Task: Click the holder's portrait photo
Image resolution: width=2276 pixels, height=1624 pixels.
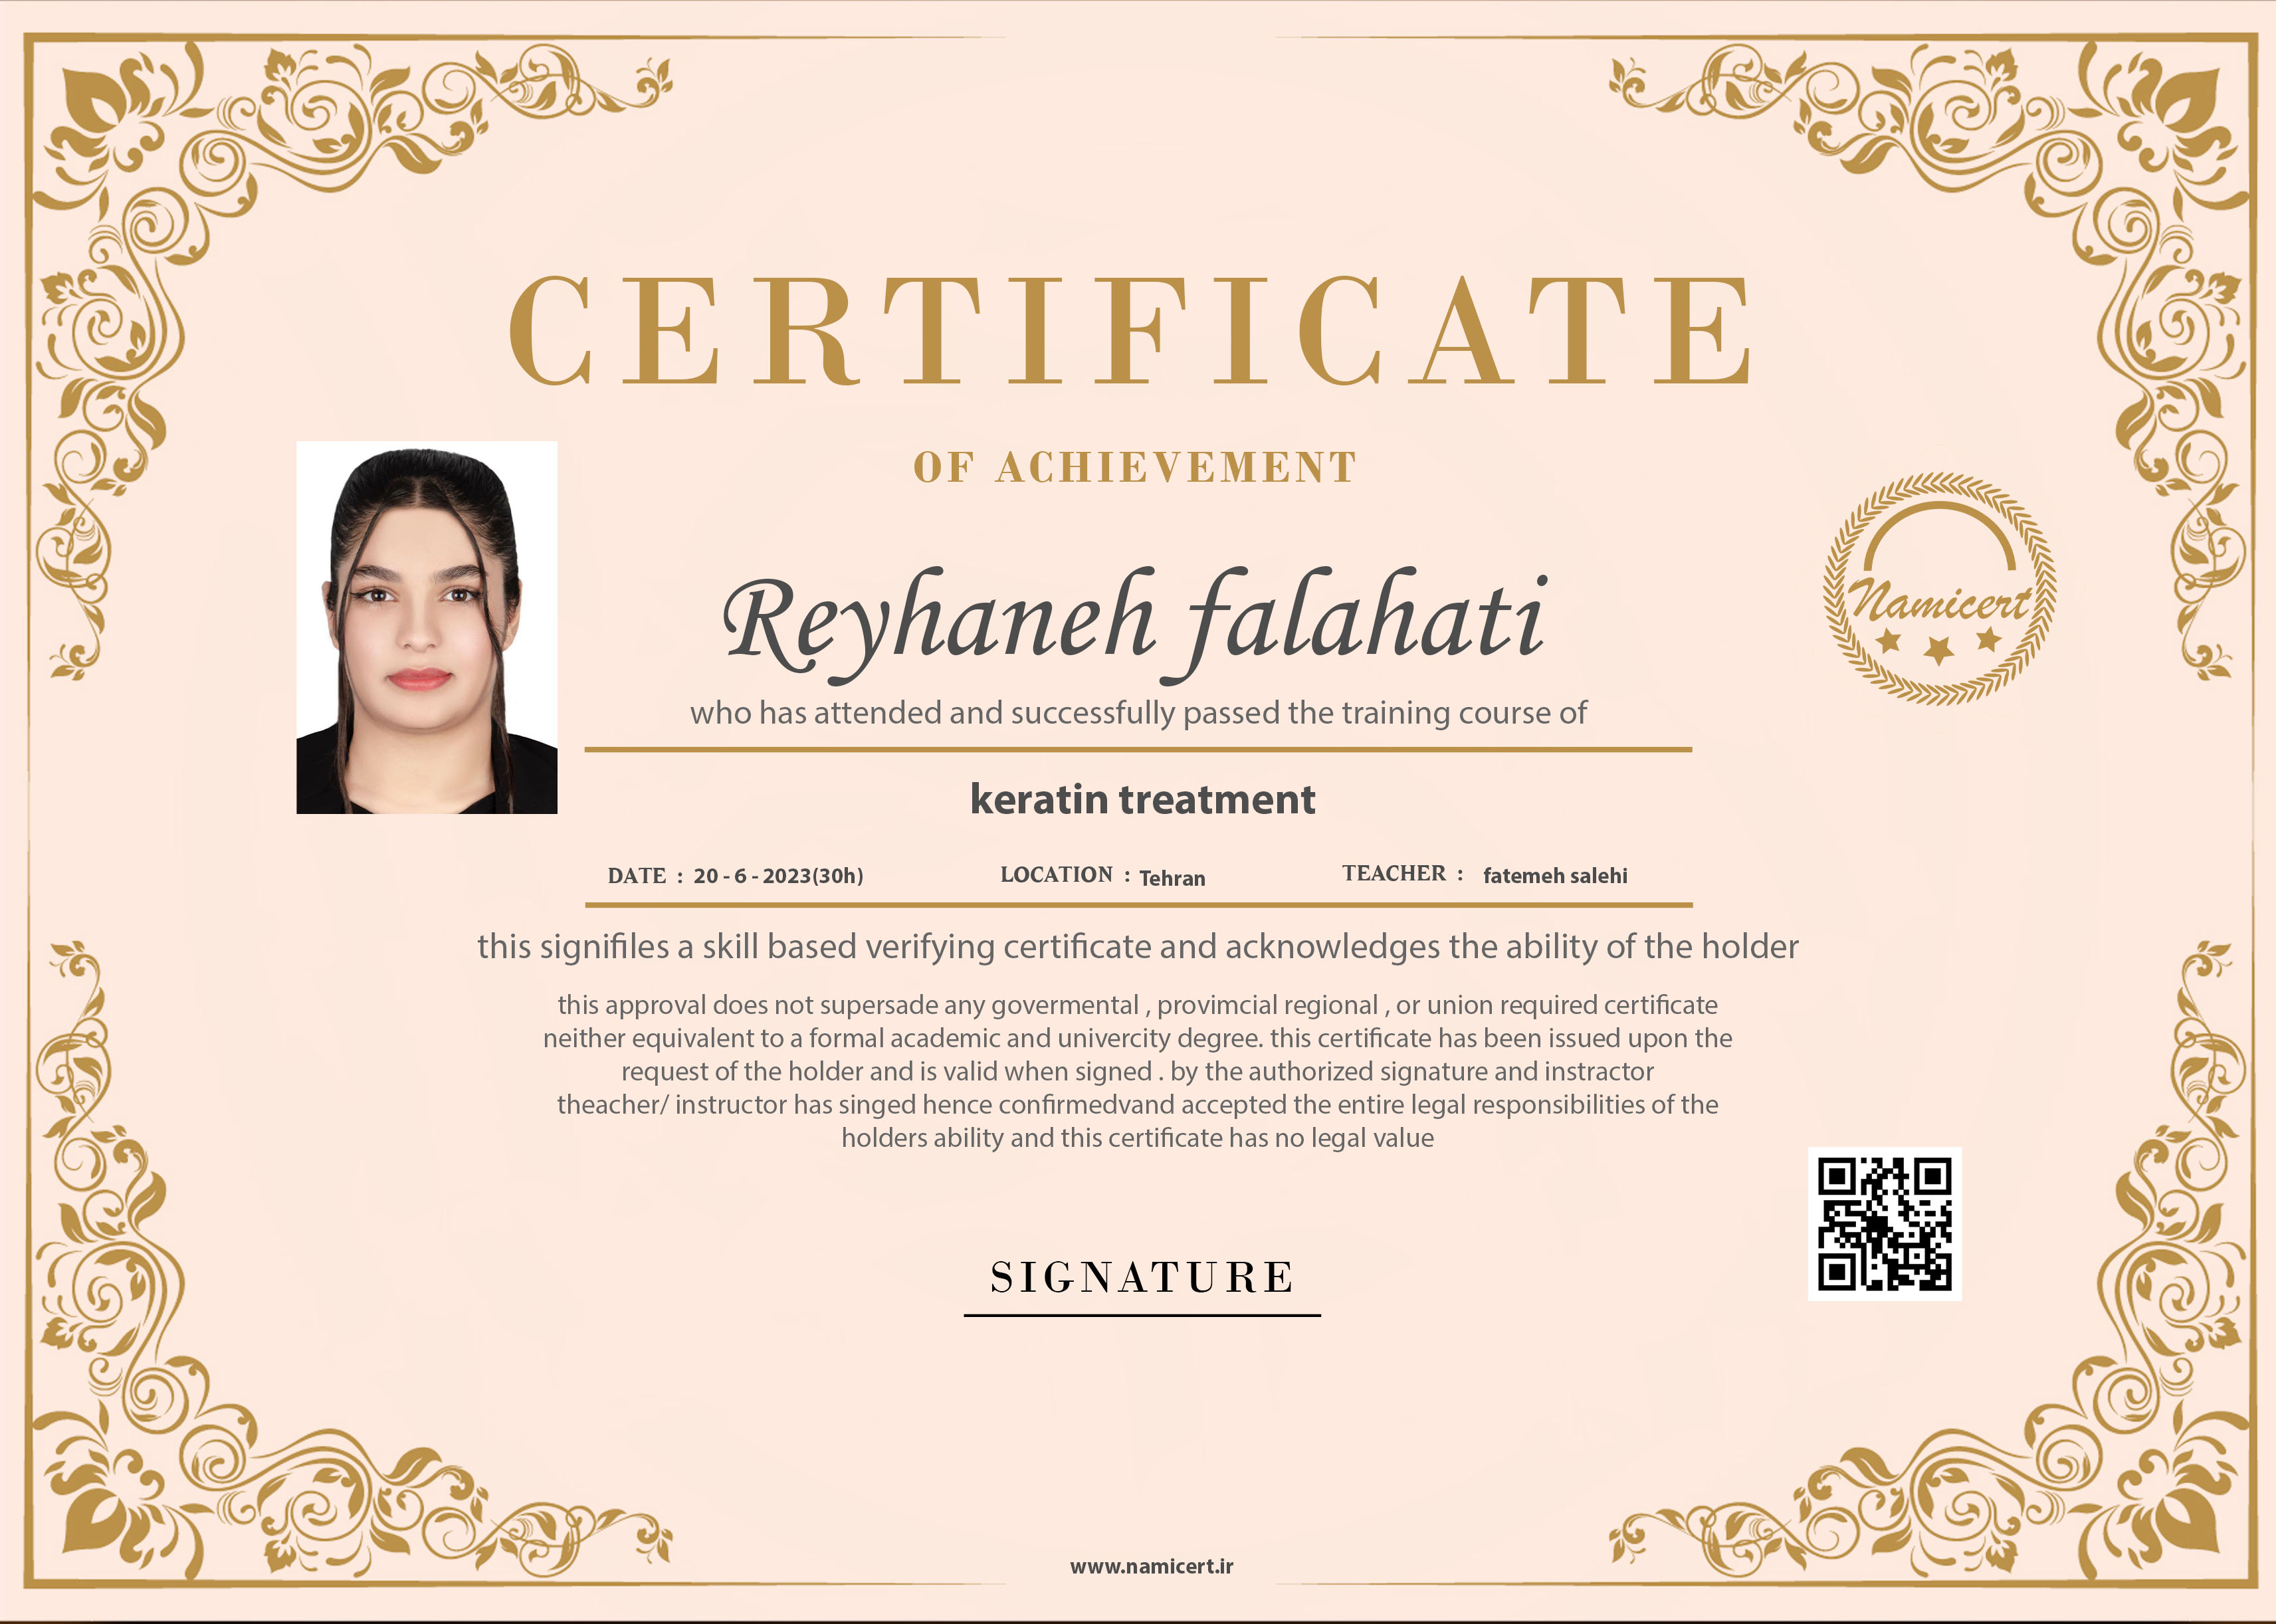Action: pos(427,627)
